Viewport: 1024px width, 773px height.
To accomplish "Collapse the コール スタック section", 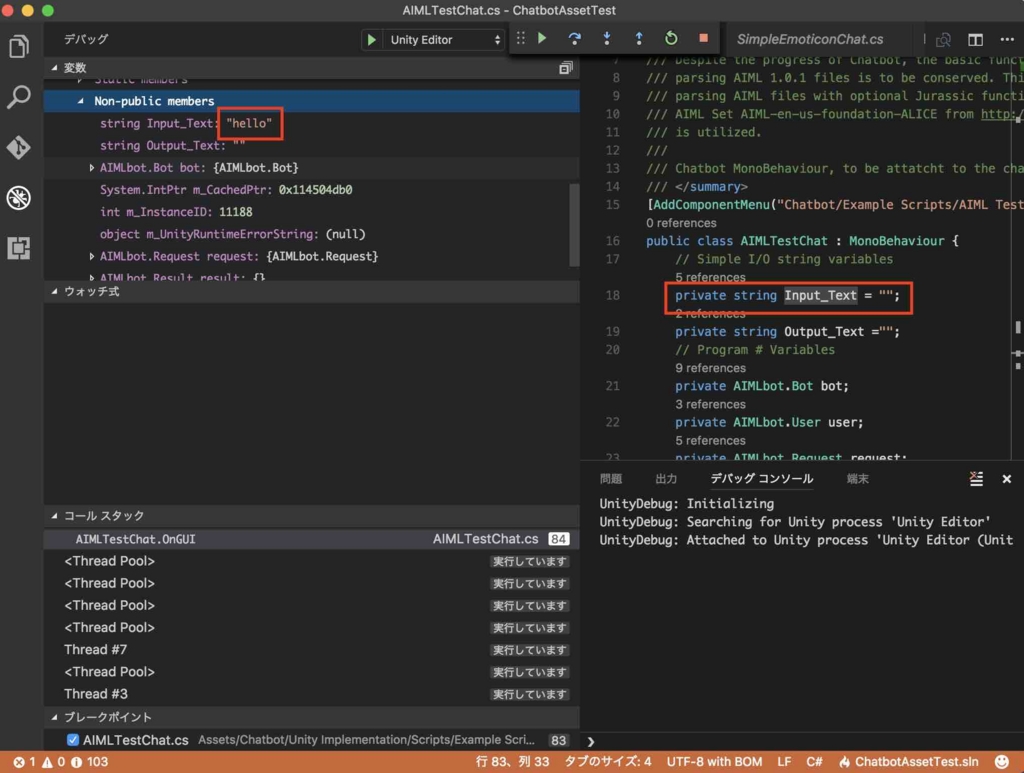I will point(54,516).
